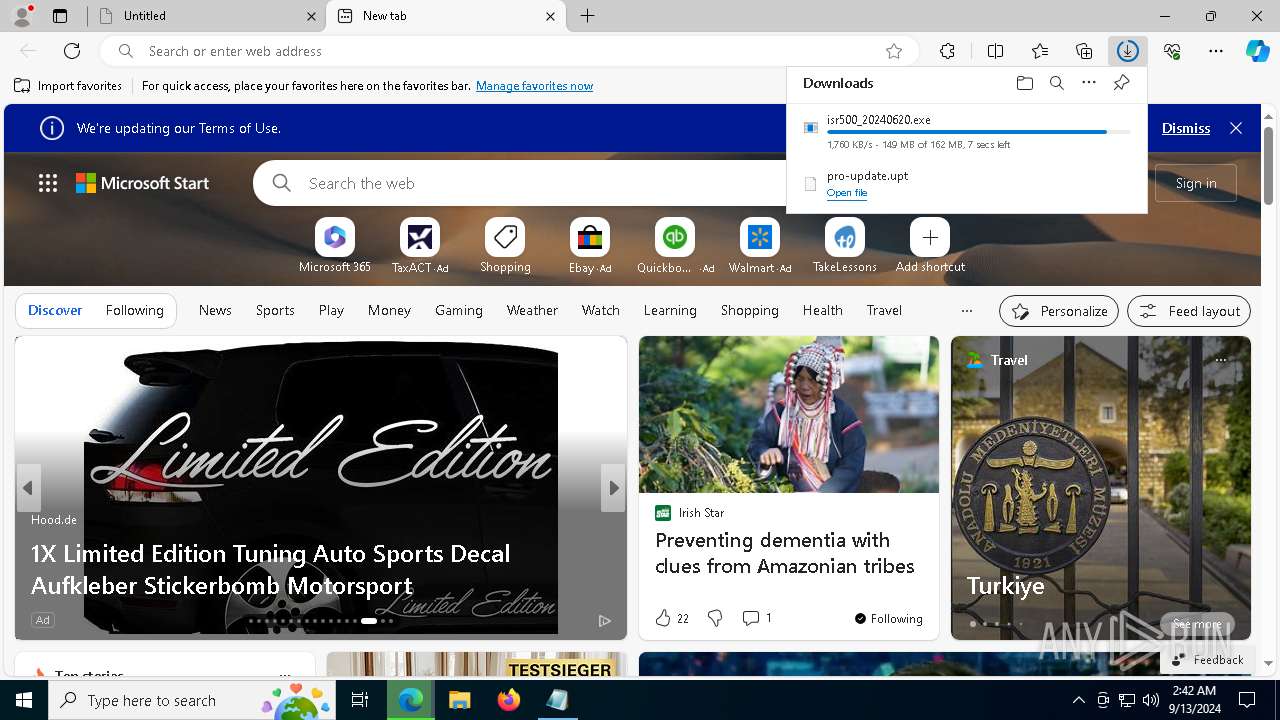Expand more feed categories ellipsis
The width and height of the screenshot is (1280, 720).
pyautogui.click(x=966, y=310)
